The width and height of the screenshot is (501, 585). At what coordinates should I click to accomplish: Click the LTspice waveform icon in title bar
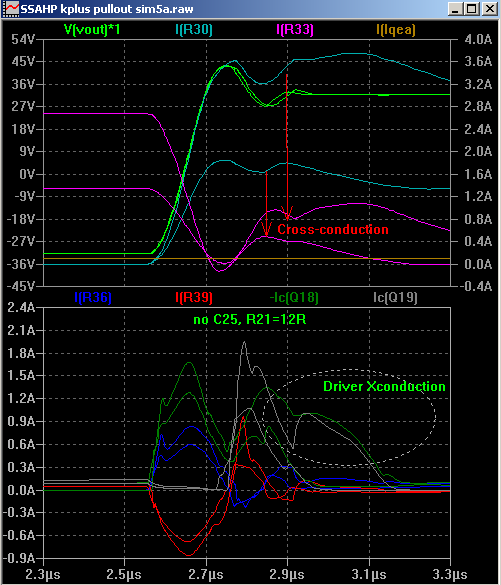pos(10,8)
